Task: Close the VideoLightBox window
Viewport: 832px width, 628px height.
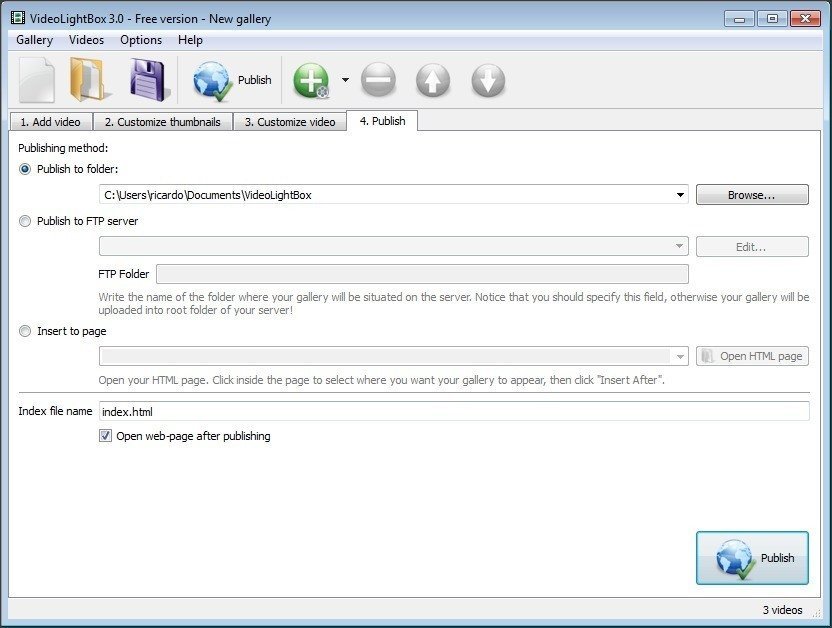Action: pos(805,19)
